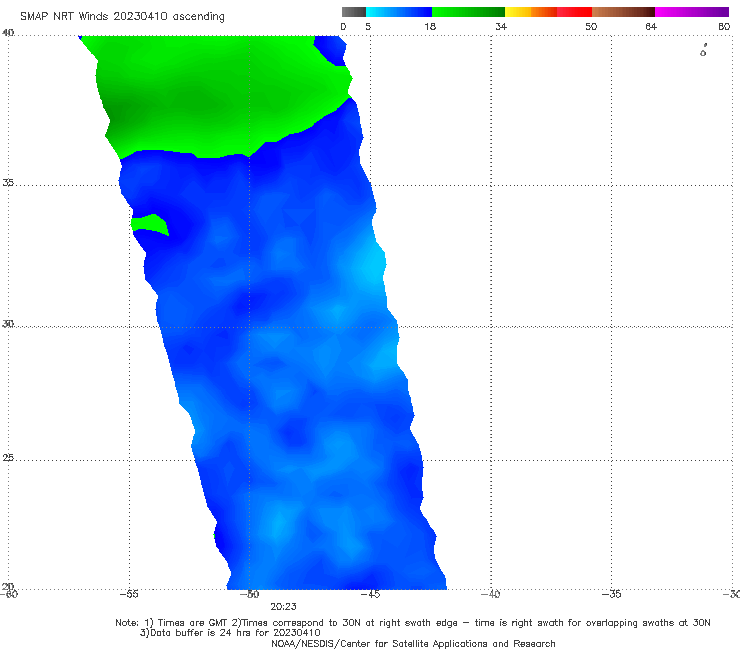Click the magenta-purple 64-80 colorbar segment

(692, 12)
